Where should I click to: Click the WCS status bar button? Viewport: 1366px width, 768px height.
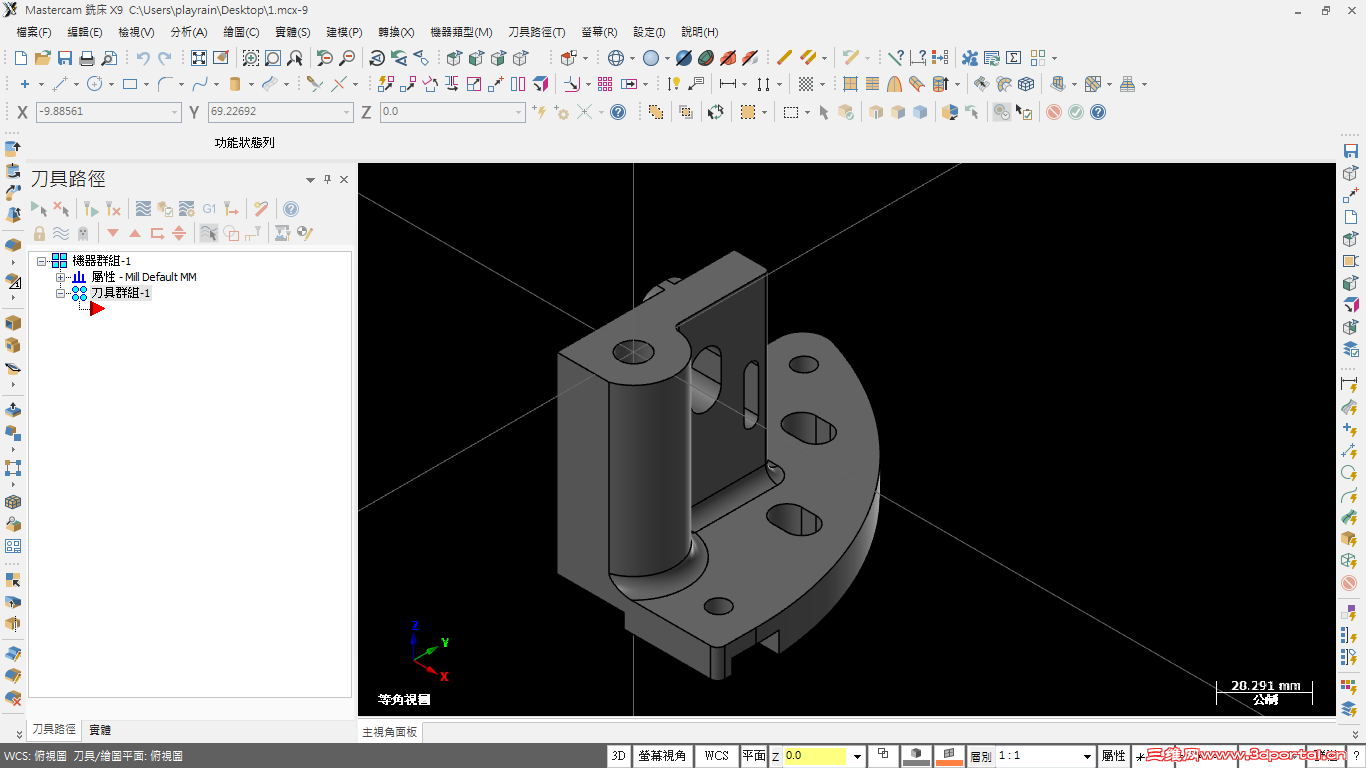coord(717,756)
